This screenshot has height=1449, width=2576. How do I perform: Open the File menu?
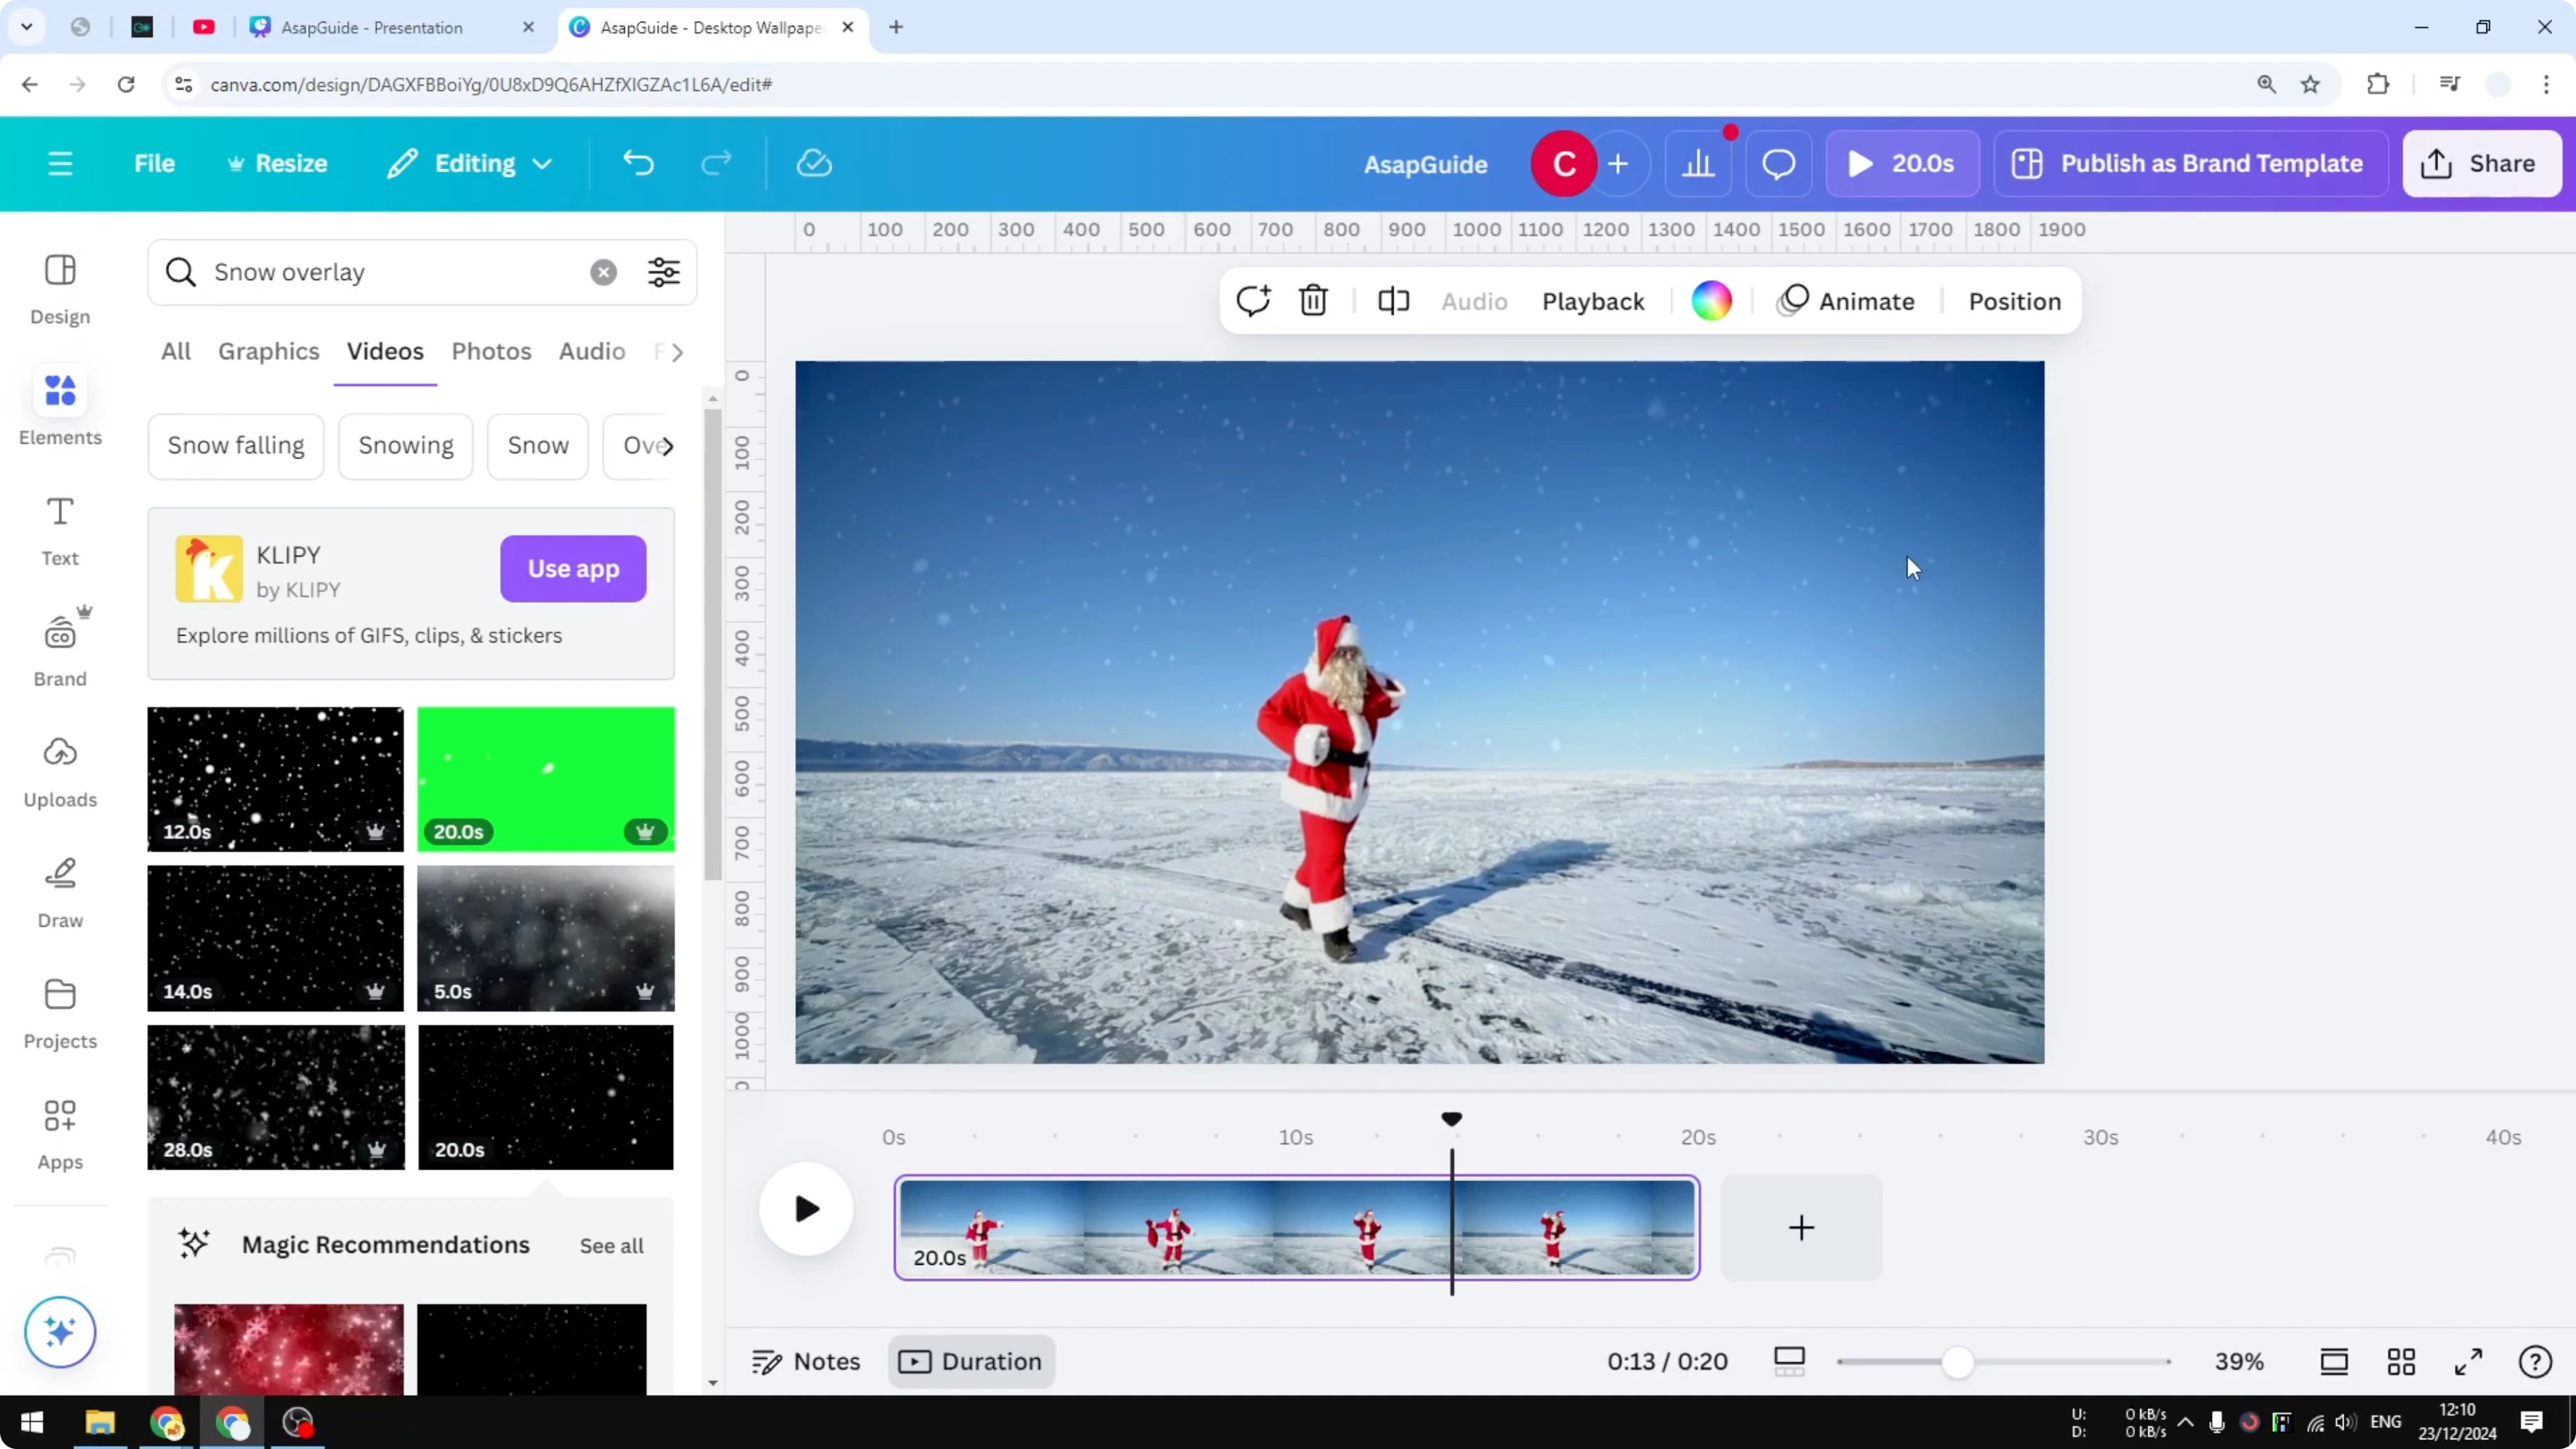(154, 163)
